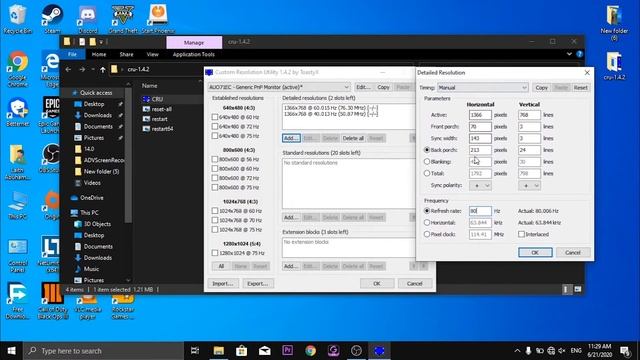Open New folder (6) on desktop
640x360 pixels.
614,22
